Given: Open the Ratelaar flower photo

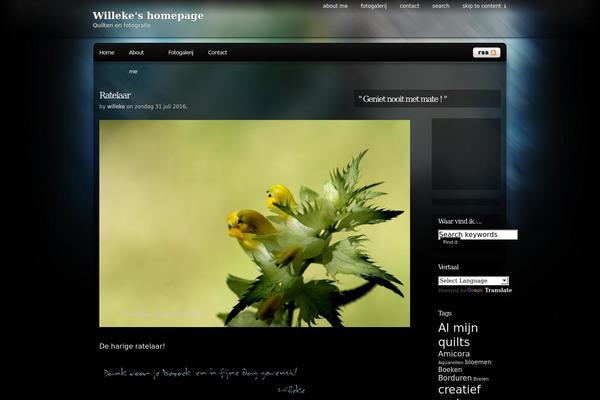Looking at the screenshot, I should (254, 224).
